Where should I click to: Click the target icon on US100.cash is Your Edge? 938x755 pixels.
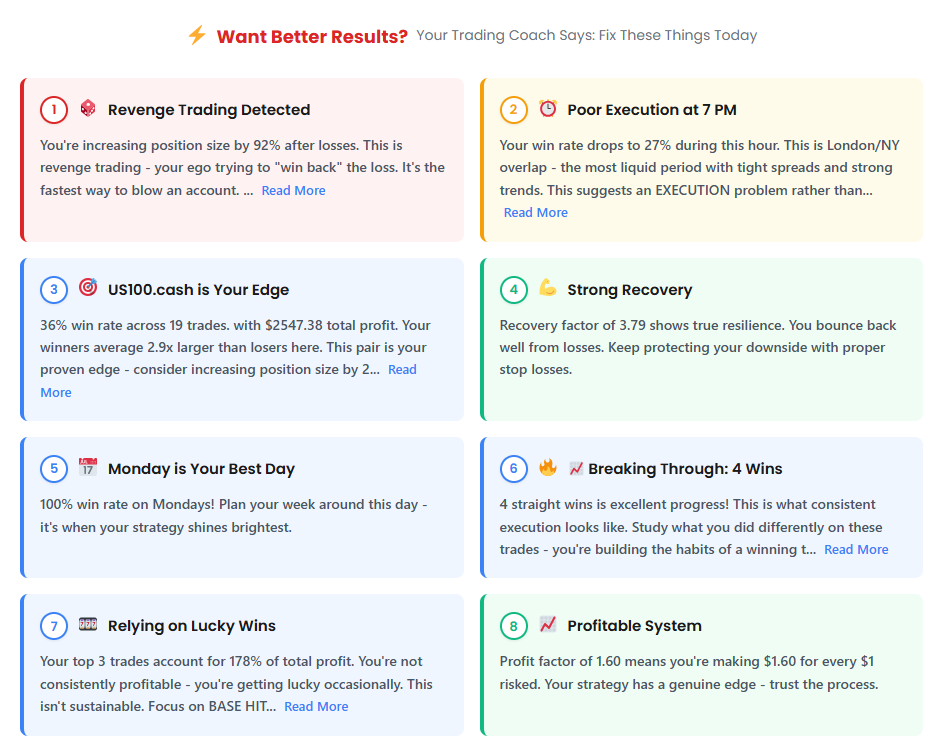click(x=89, y=289)
